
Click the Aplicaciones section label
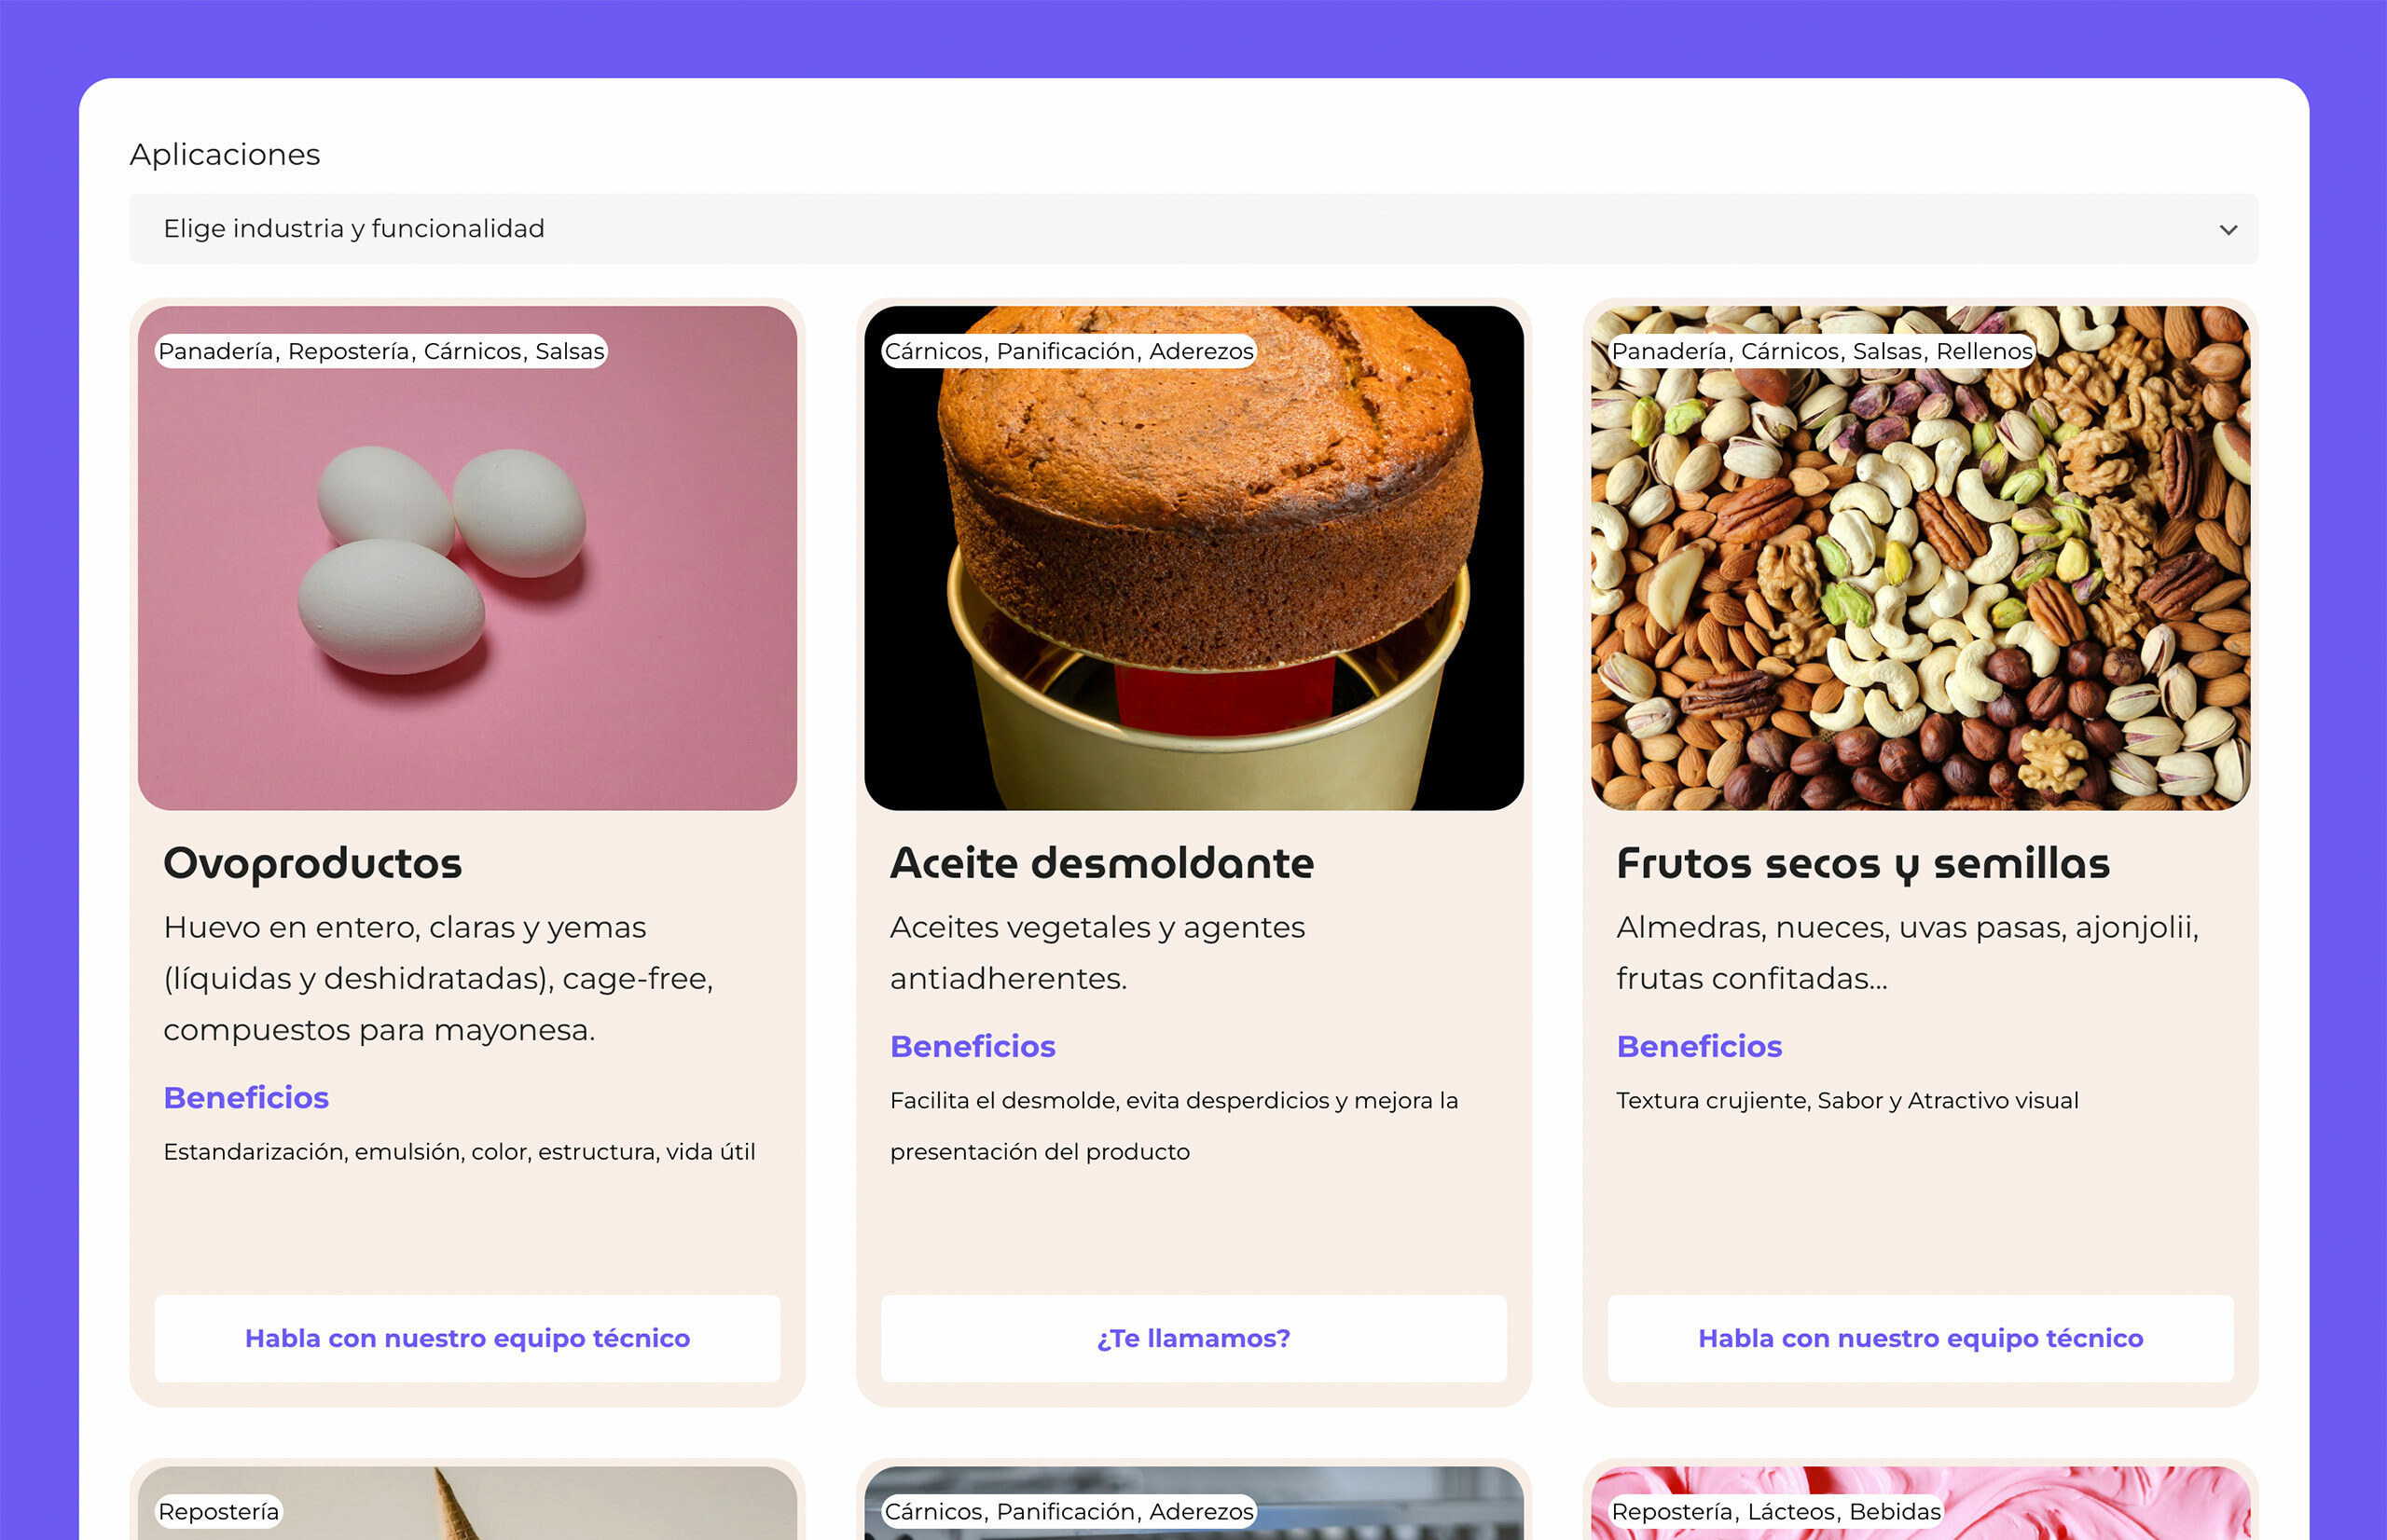tap(225, 154)
